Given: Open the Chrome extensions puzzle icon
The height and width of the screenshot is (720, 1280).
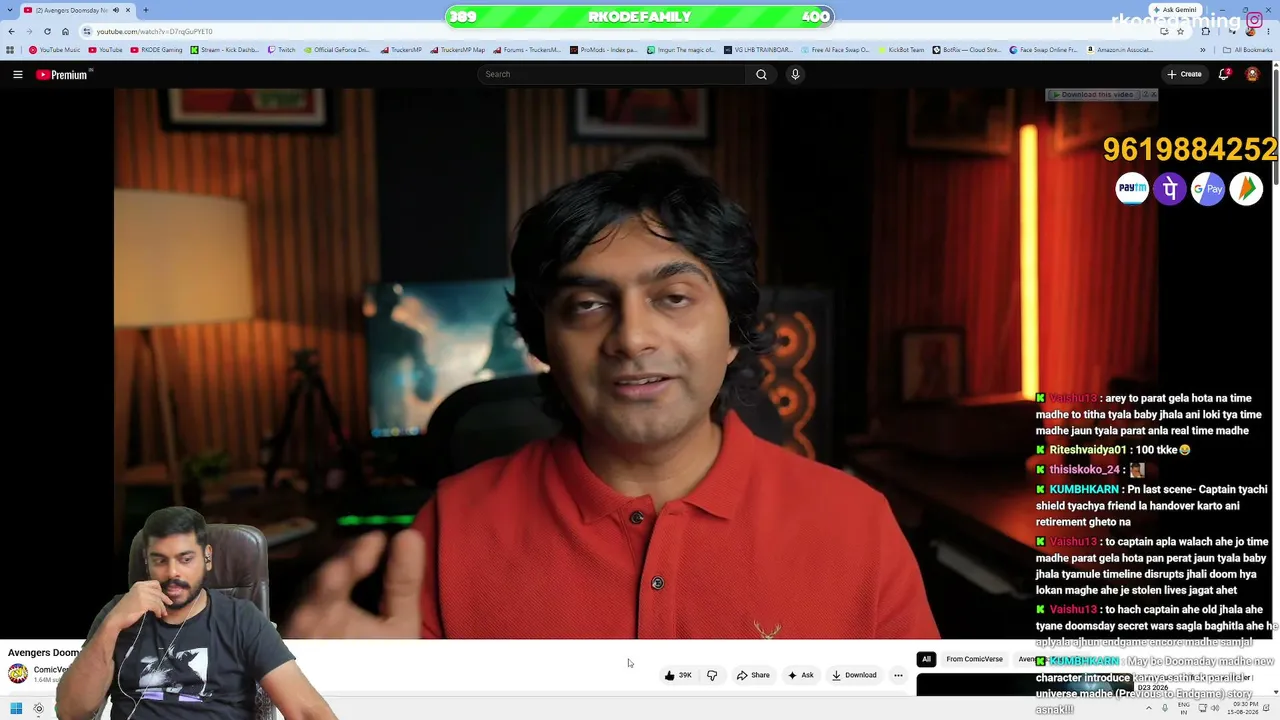Looking at the screenshot, I should click(1205, 31).
